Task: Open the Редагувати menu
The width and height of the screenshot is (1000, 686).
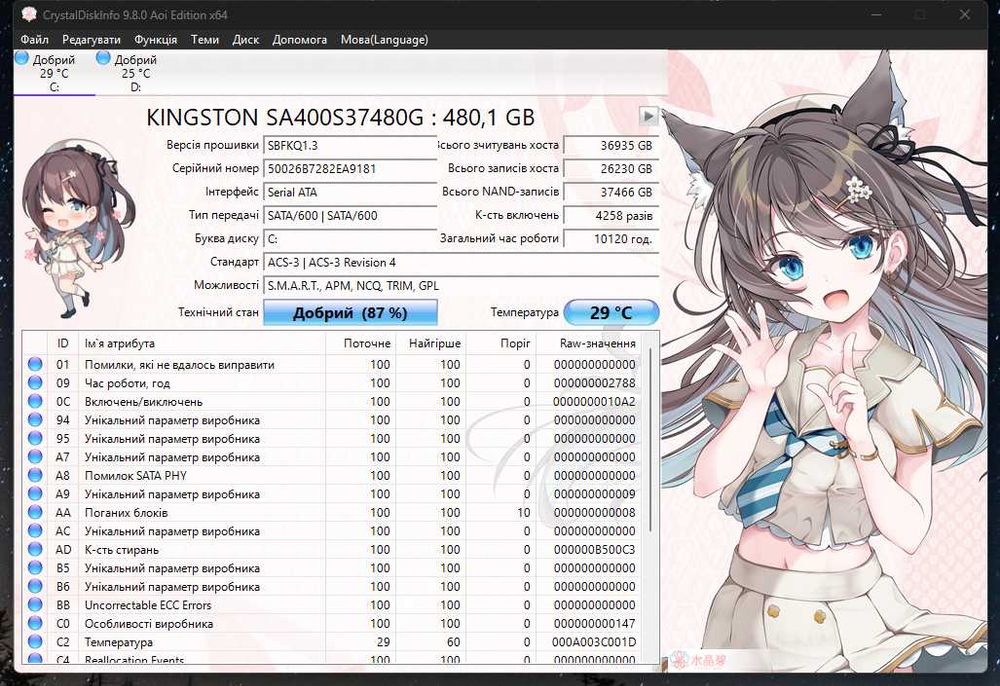Action: point(91,40)
